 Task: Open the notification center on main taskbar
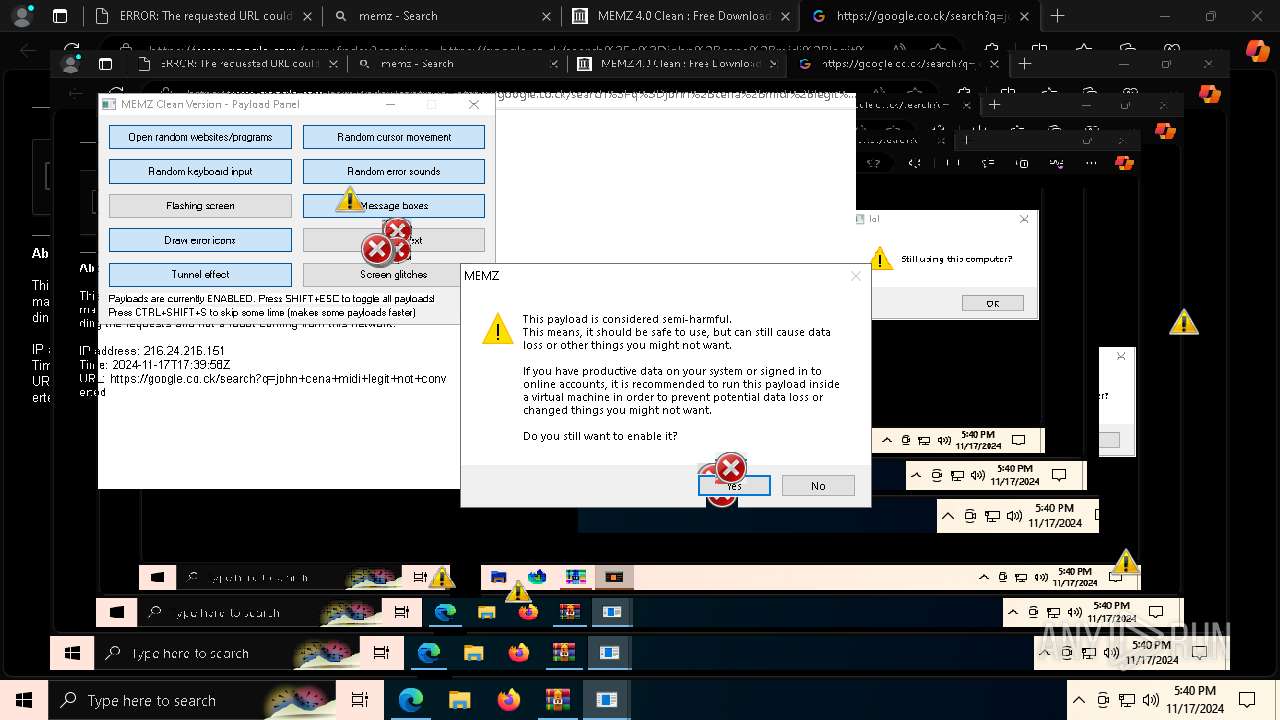(1247, 700)
